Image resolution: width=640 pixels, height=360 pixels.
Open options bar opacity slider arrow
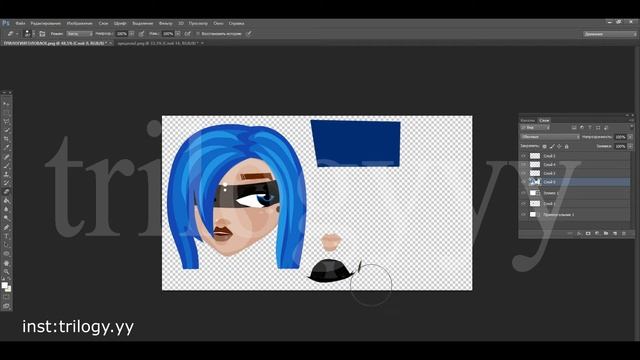pos(132,34)
